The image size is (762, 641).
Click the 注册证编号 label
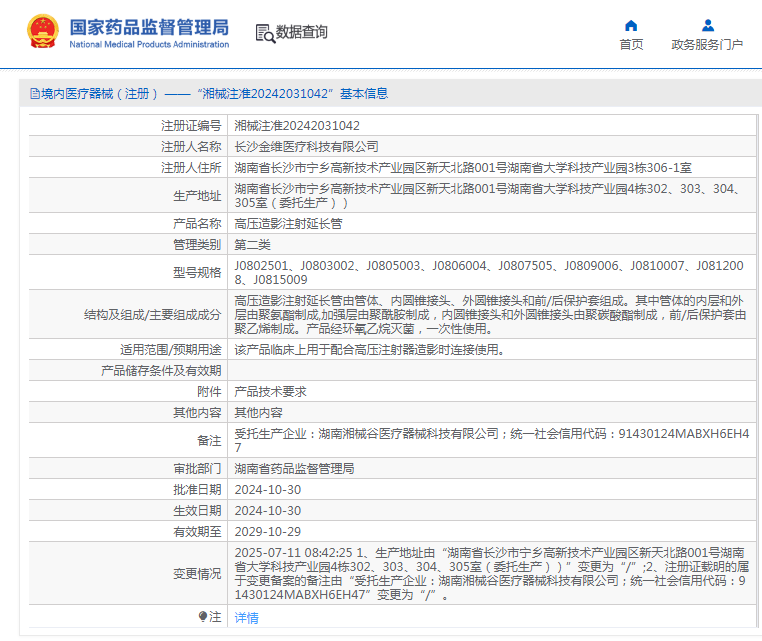[x=191, y=126]
